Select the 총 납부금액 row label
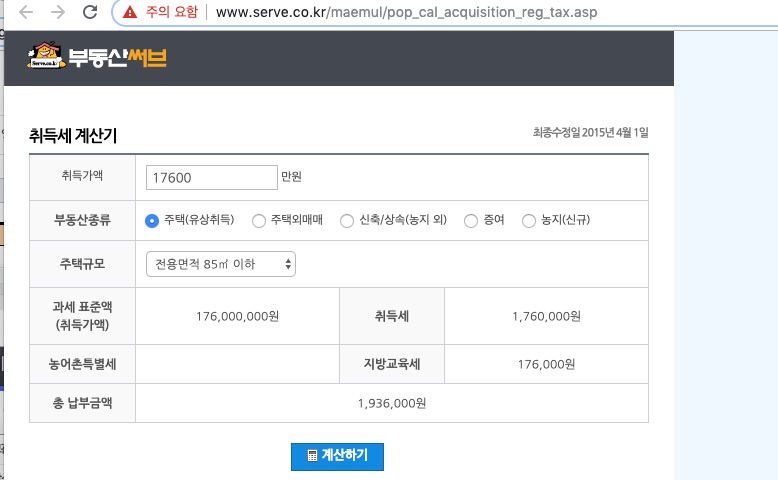This screenshot has width=778, height=480. point(82,403)
